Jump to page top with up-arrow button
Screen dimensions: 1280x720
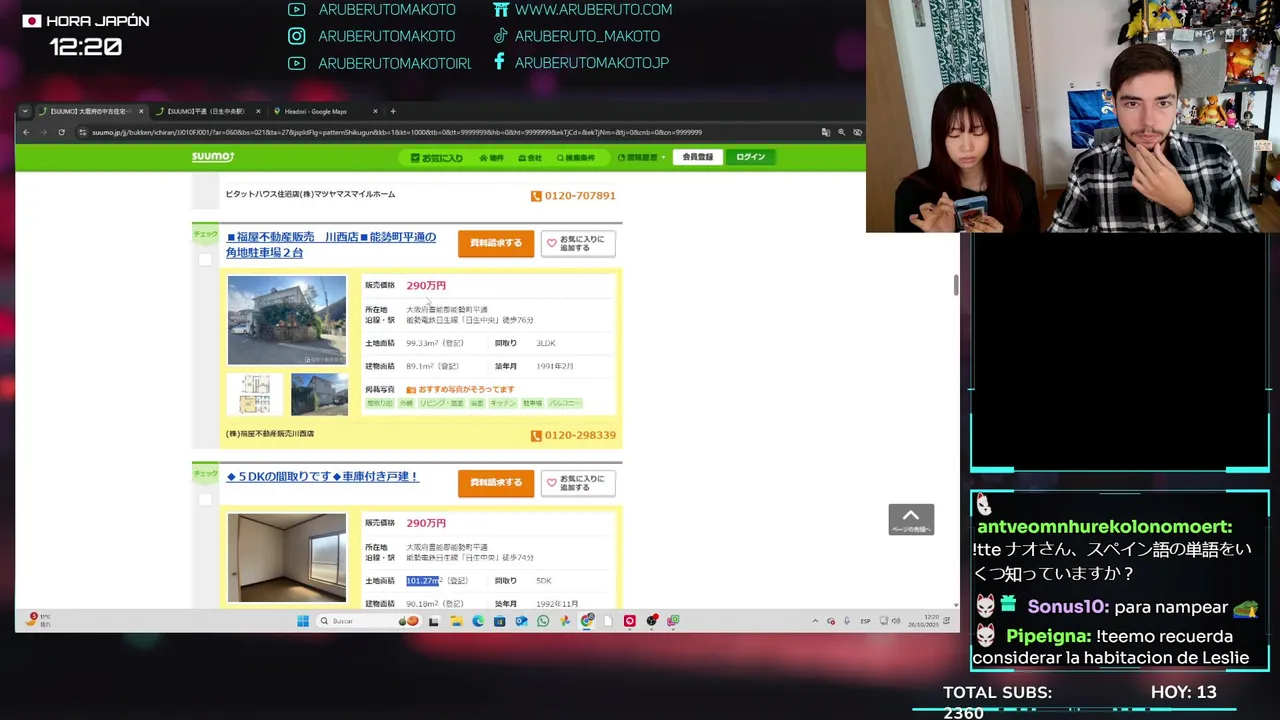(911, 519)
